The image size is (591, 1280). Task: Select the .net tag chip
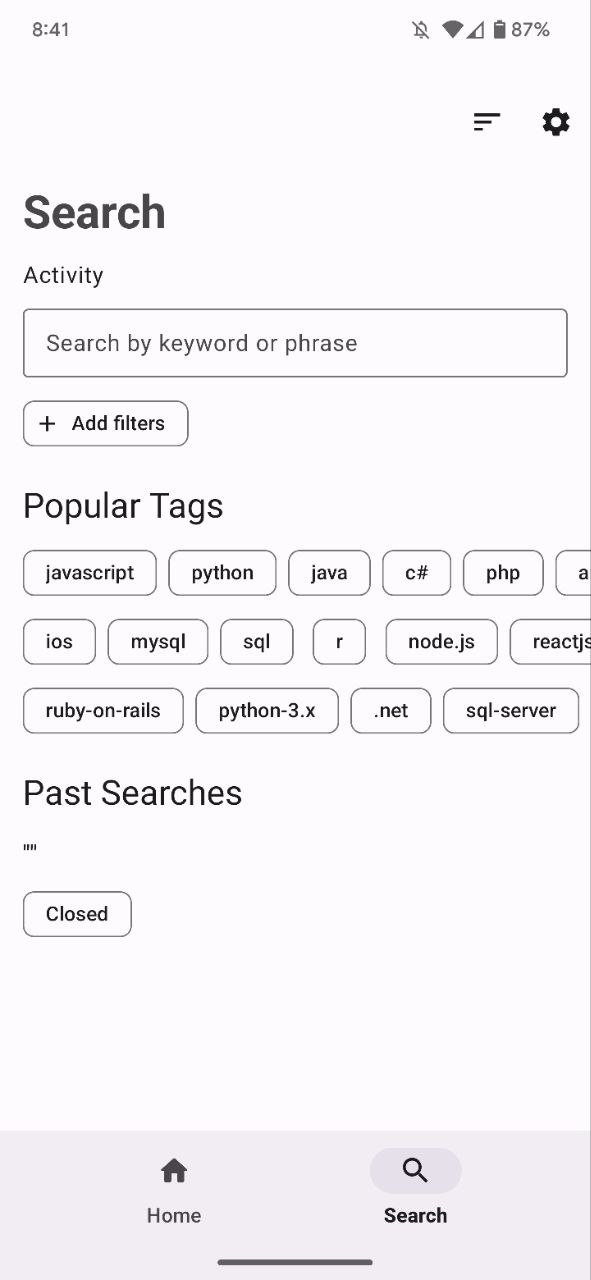point(391,711)
